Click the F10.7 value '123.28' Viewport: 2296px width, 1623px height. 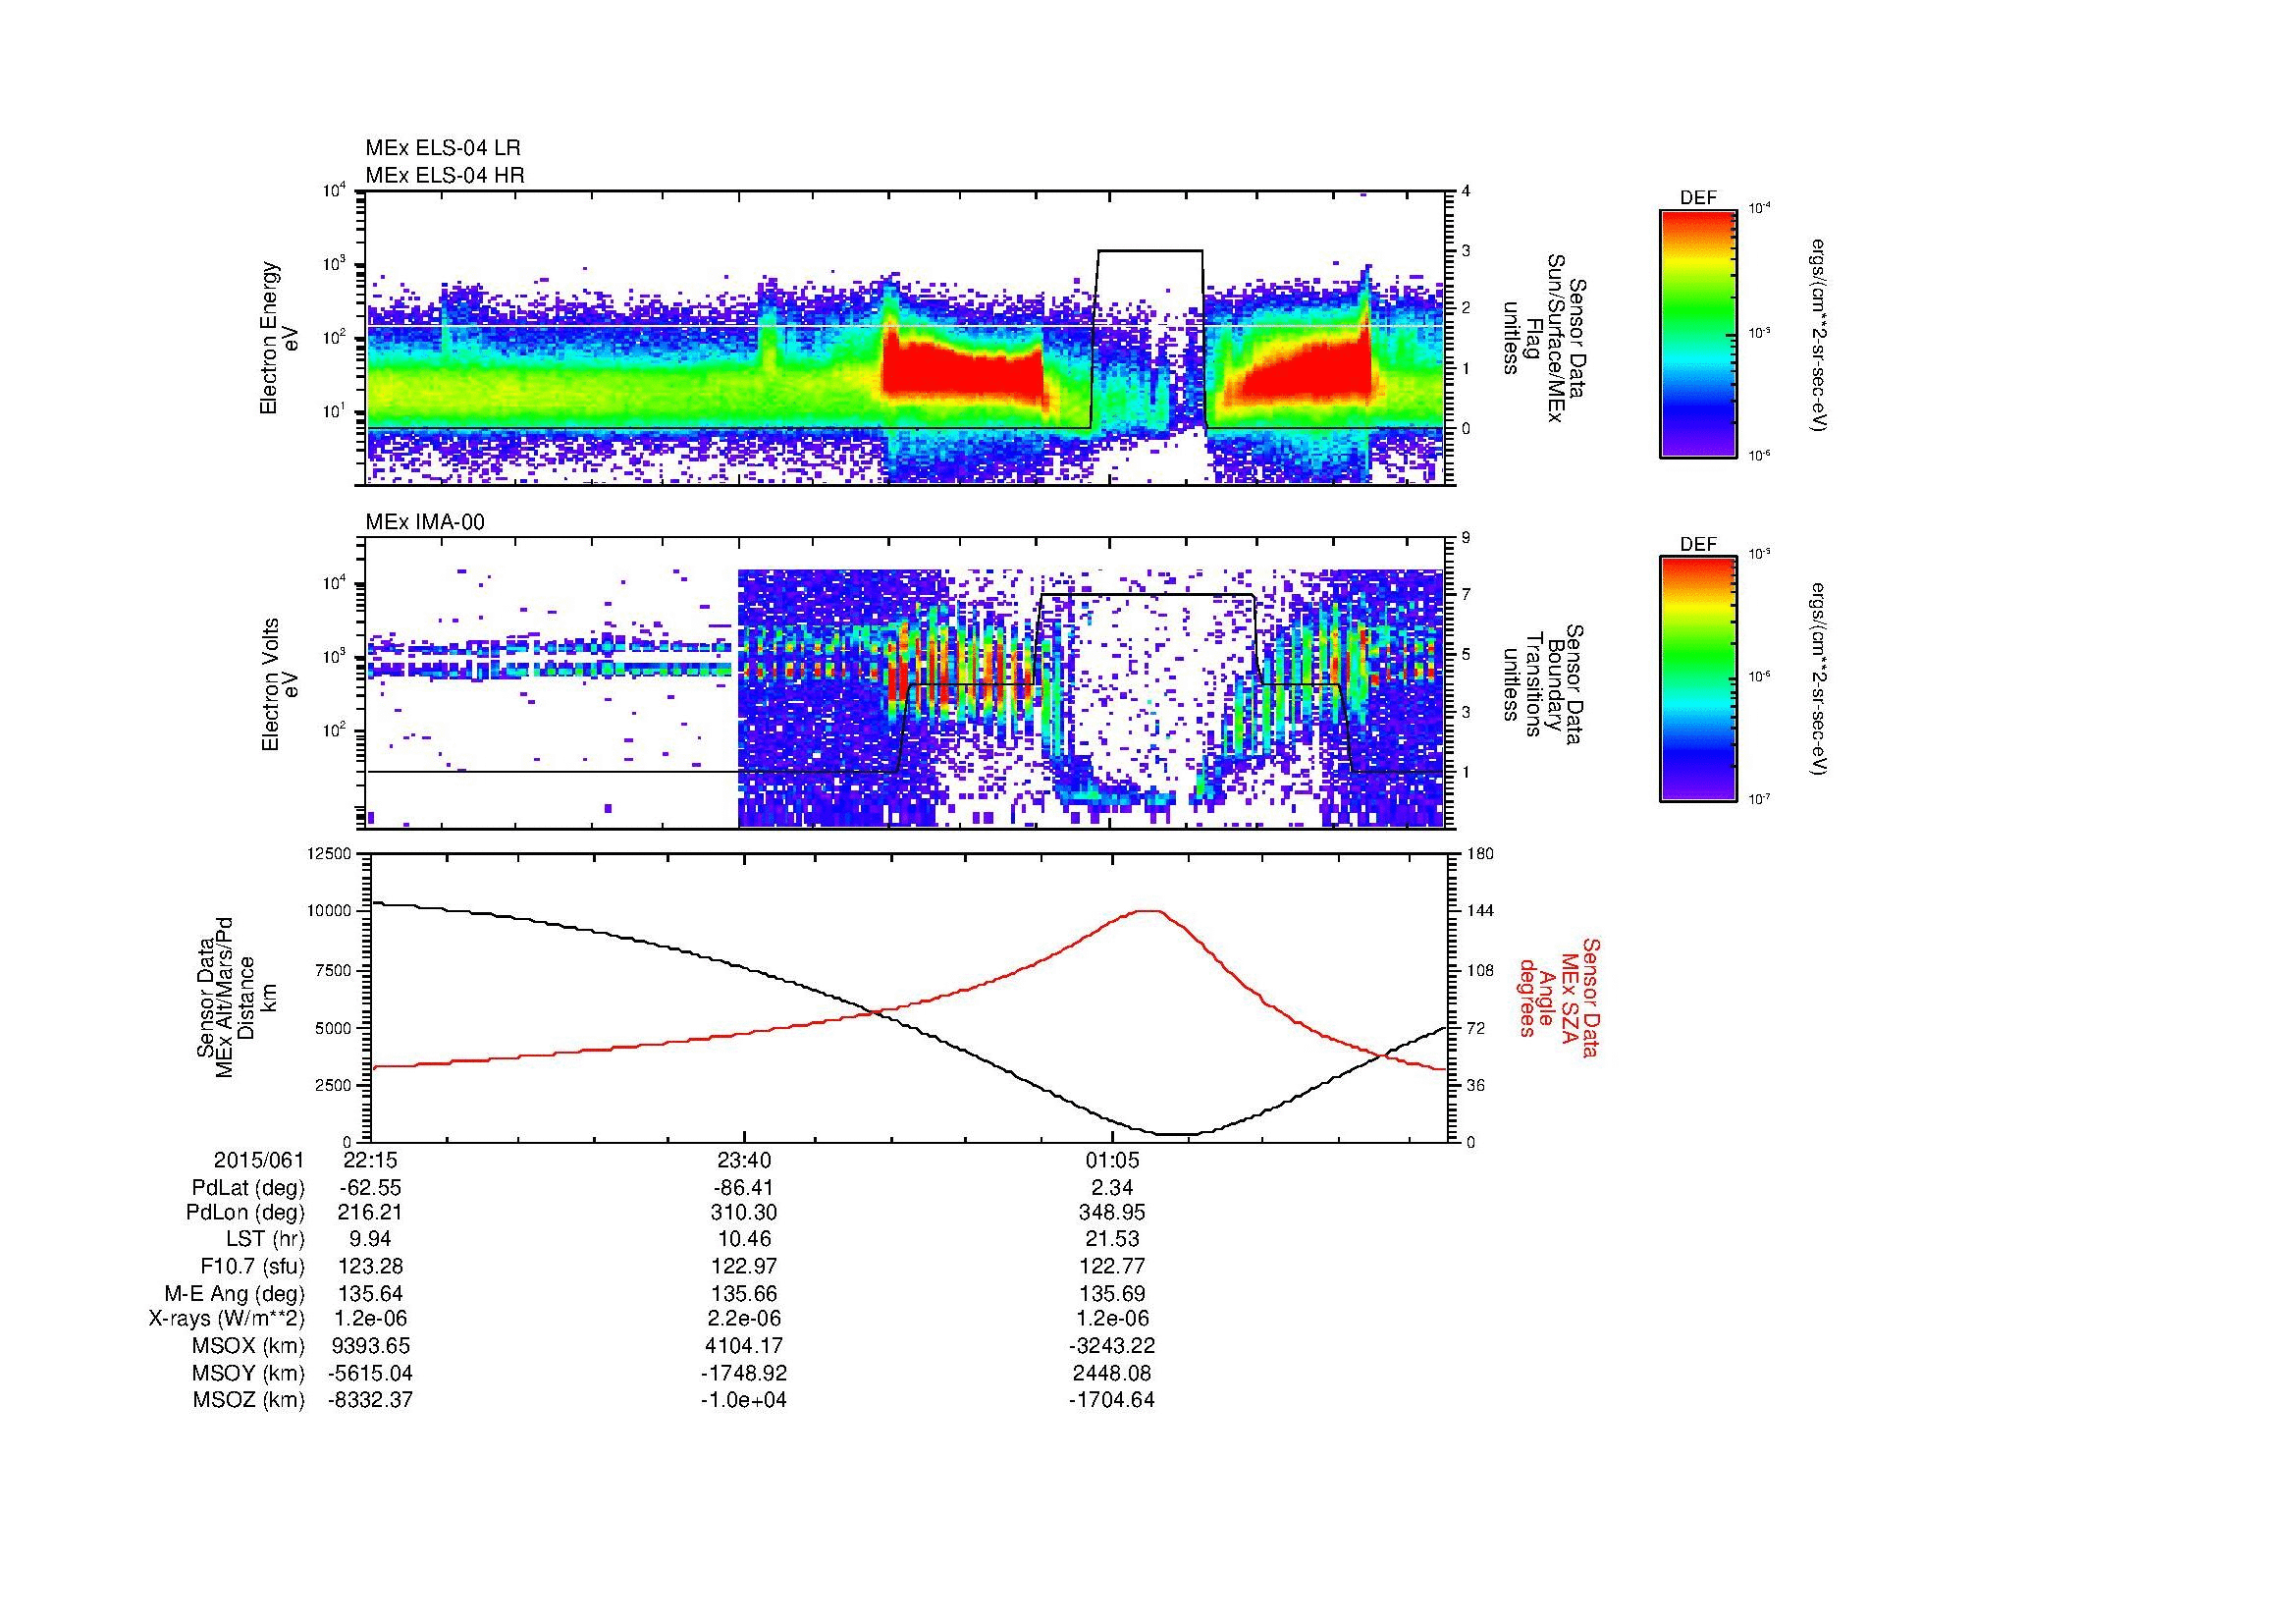click(x=370, y=1267)
